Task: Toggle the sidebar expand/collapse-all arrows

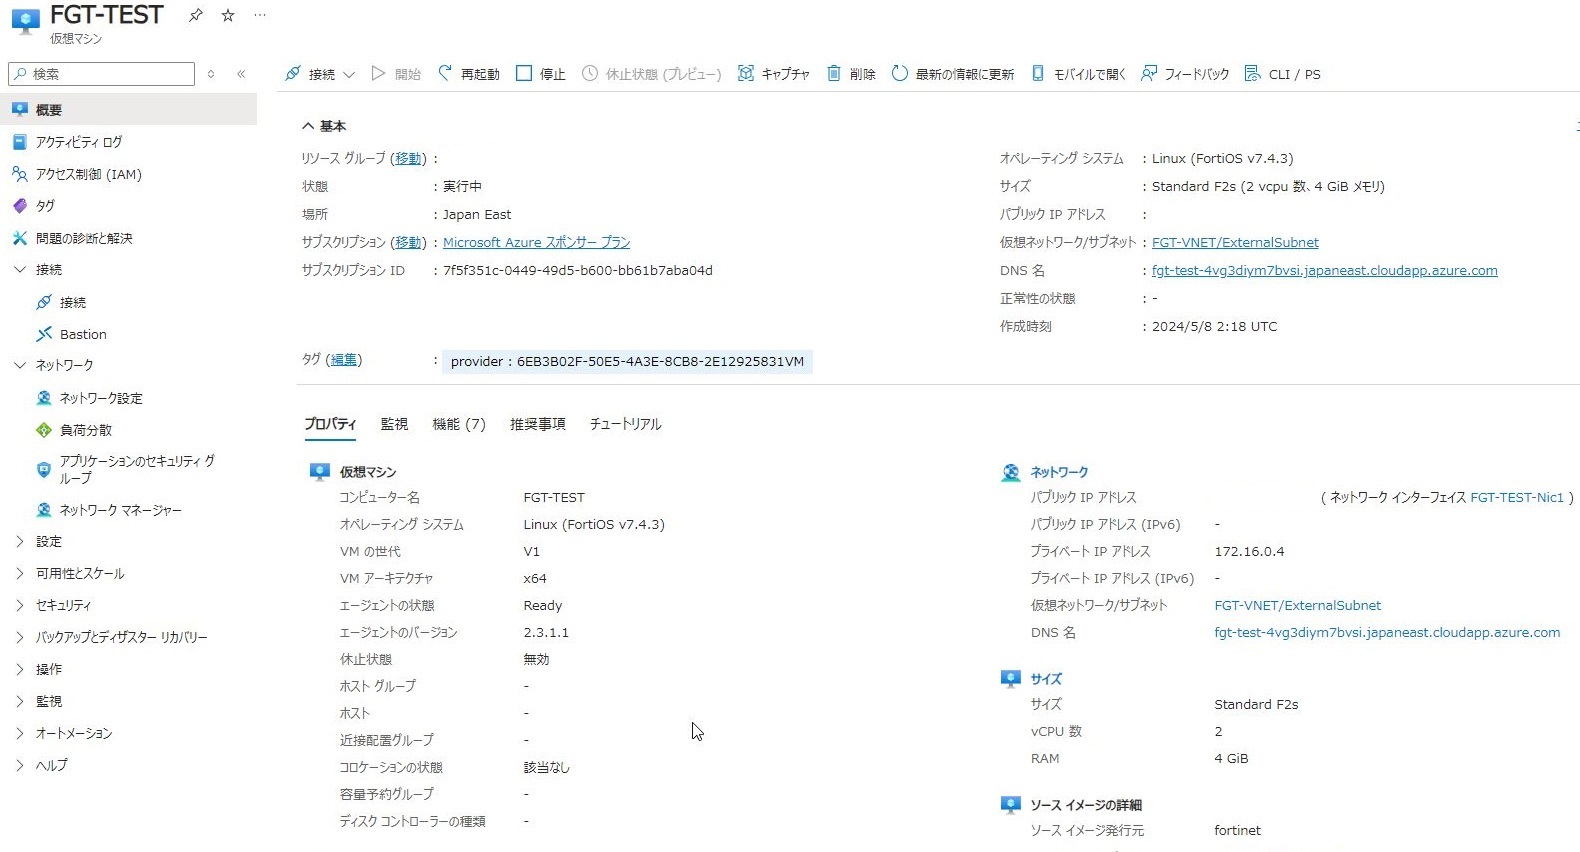Action: click(211, 74)
